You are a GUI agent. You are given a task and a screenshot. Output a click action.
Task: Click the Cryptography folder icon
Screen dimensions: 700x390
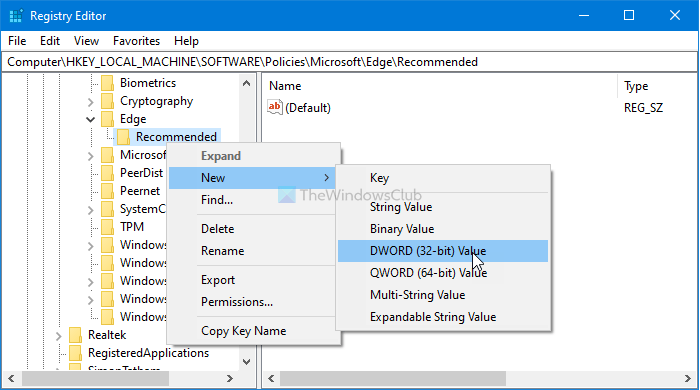pos(107,101)
